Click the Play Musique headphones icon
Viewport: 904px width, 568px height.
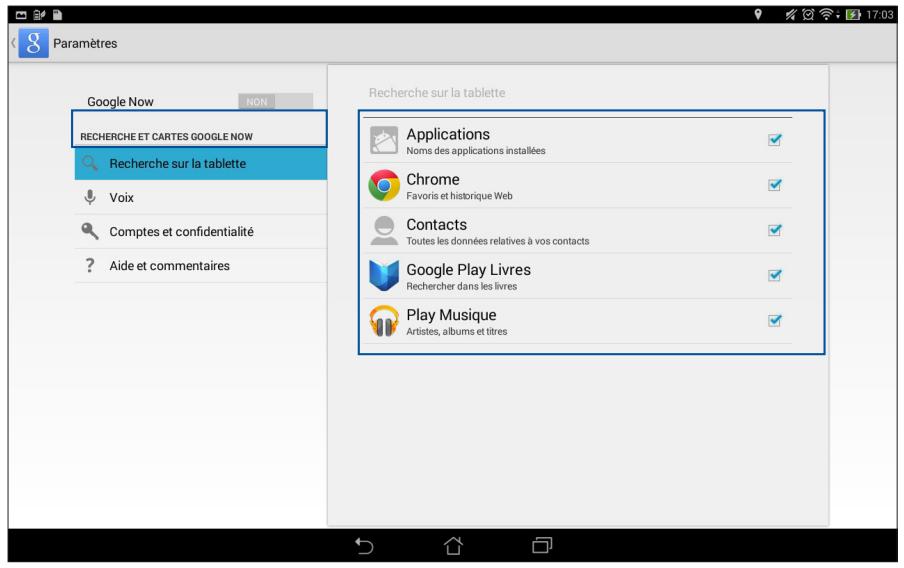point(384,321)
